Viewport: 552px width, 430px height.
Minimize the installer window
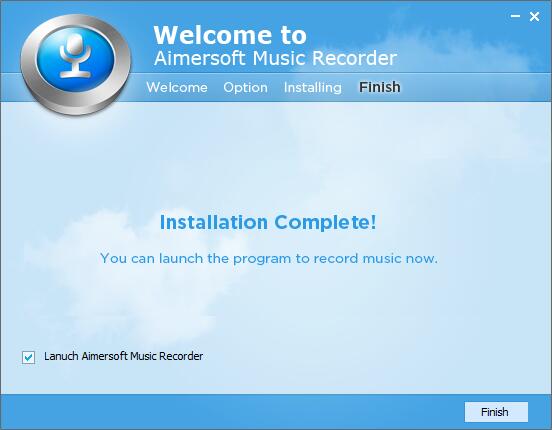[x=515, y=16]
